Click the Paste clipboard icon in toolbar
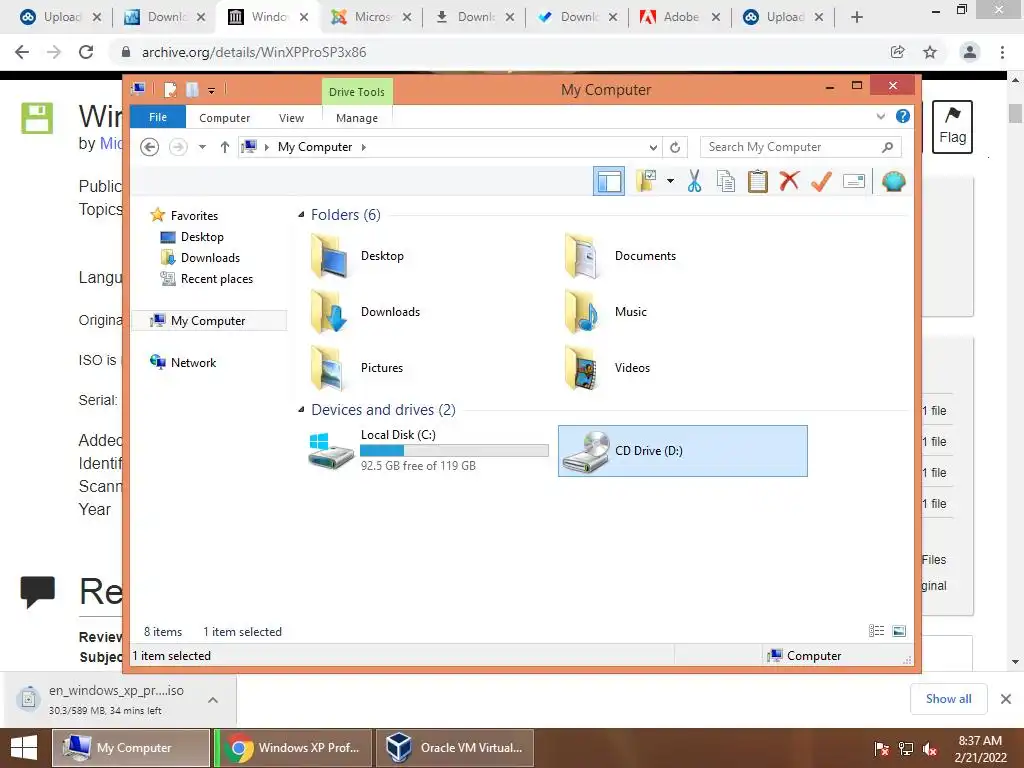1024x768 pixels. (758, 181)
